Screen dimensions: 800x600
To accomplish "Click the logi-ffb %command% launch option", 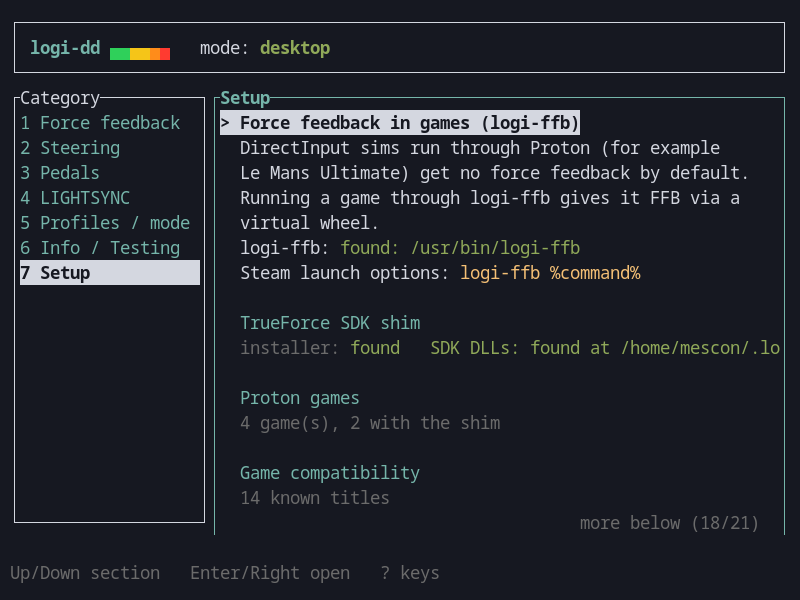I will tap(550, 273).
